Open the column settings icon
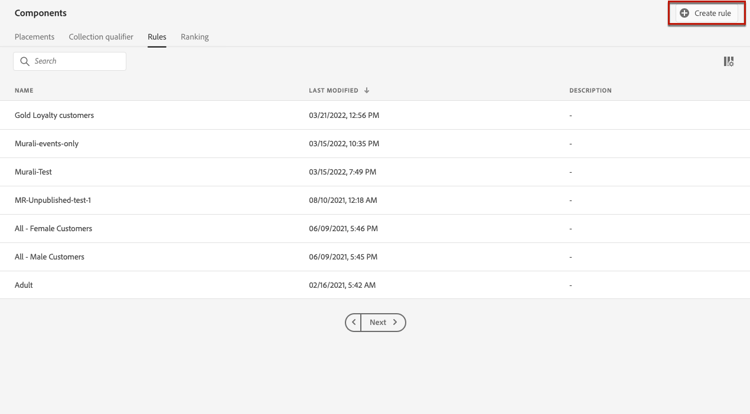Image resolution: width=750 pixels, height=414 pixels. point(728,61)
